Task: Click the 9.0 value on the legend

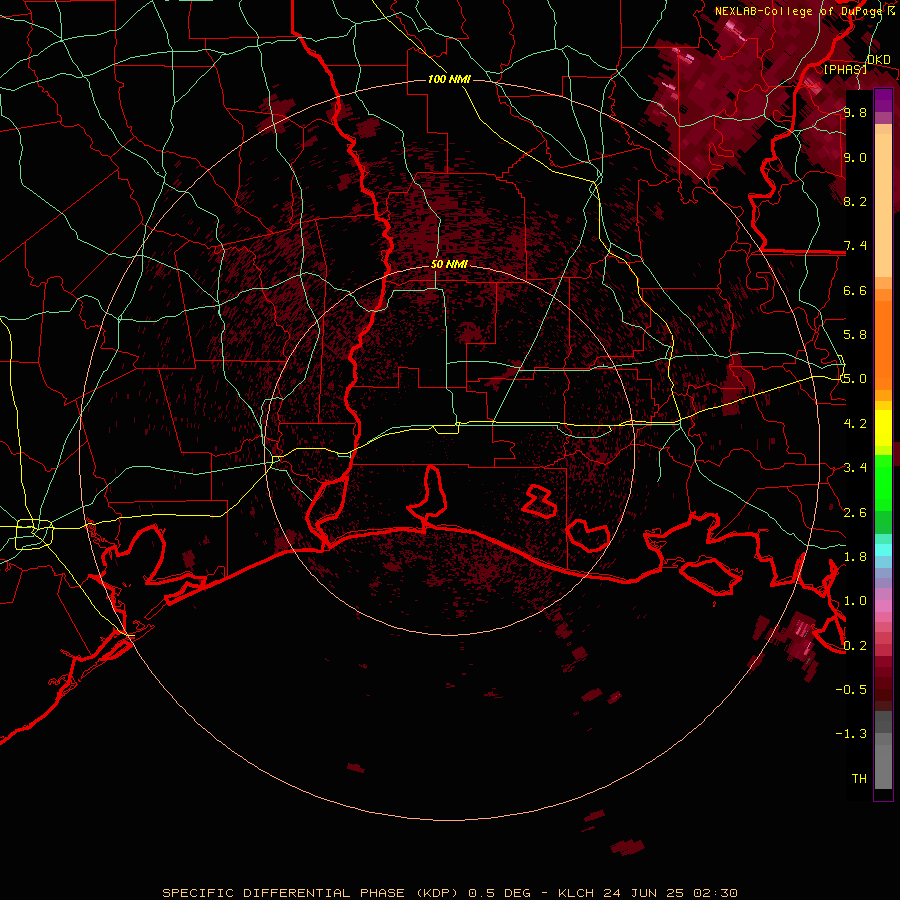Action: (855, 157)
